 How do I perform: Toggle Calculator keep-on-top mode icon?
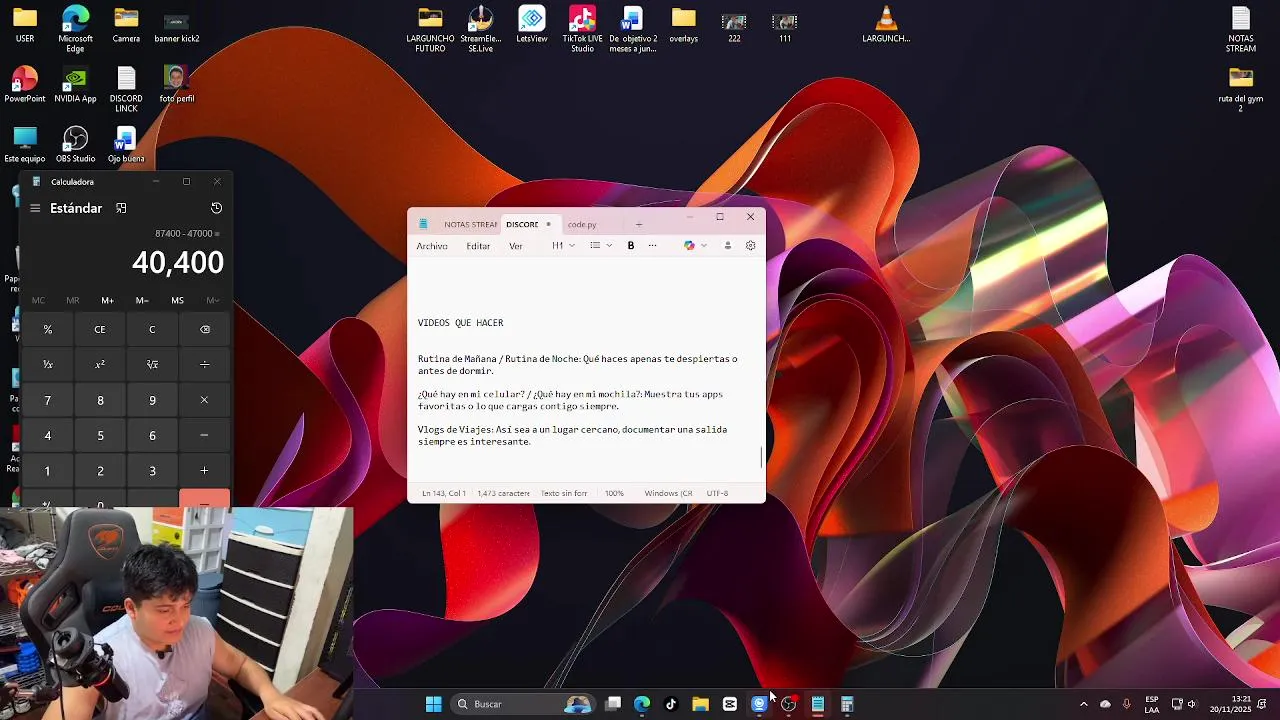click(x=121, y=208)
